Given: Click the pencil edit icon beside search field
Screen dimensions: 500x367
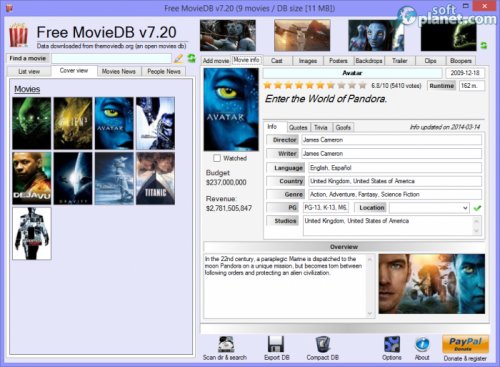Looking at the screenshot, I should click(179, 59).
